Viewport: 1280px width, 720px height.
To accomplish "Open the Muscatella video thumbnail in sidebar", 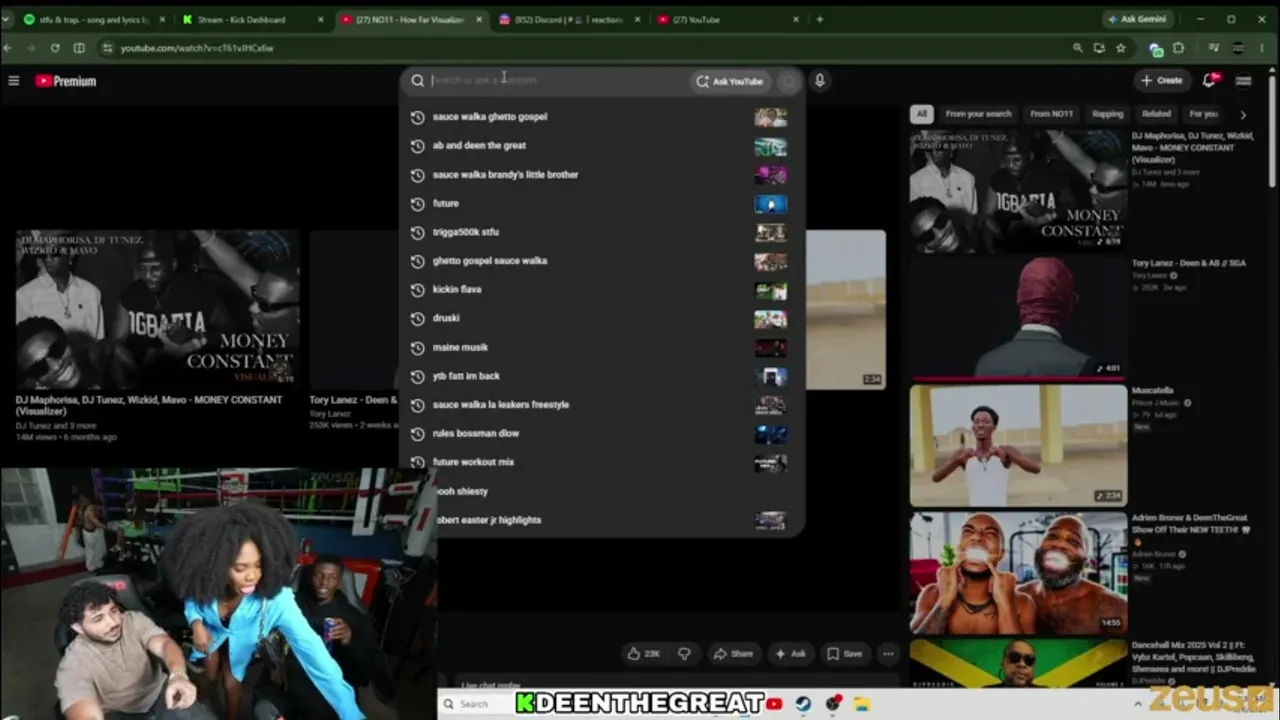I will click(x=1018, y=445).
